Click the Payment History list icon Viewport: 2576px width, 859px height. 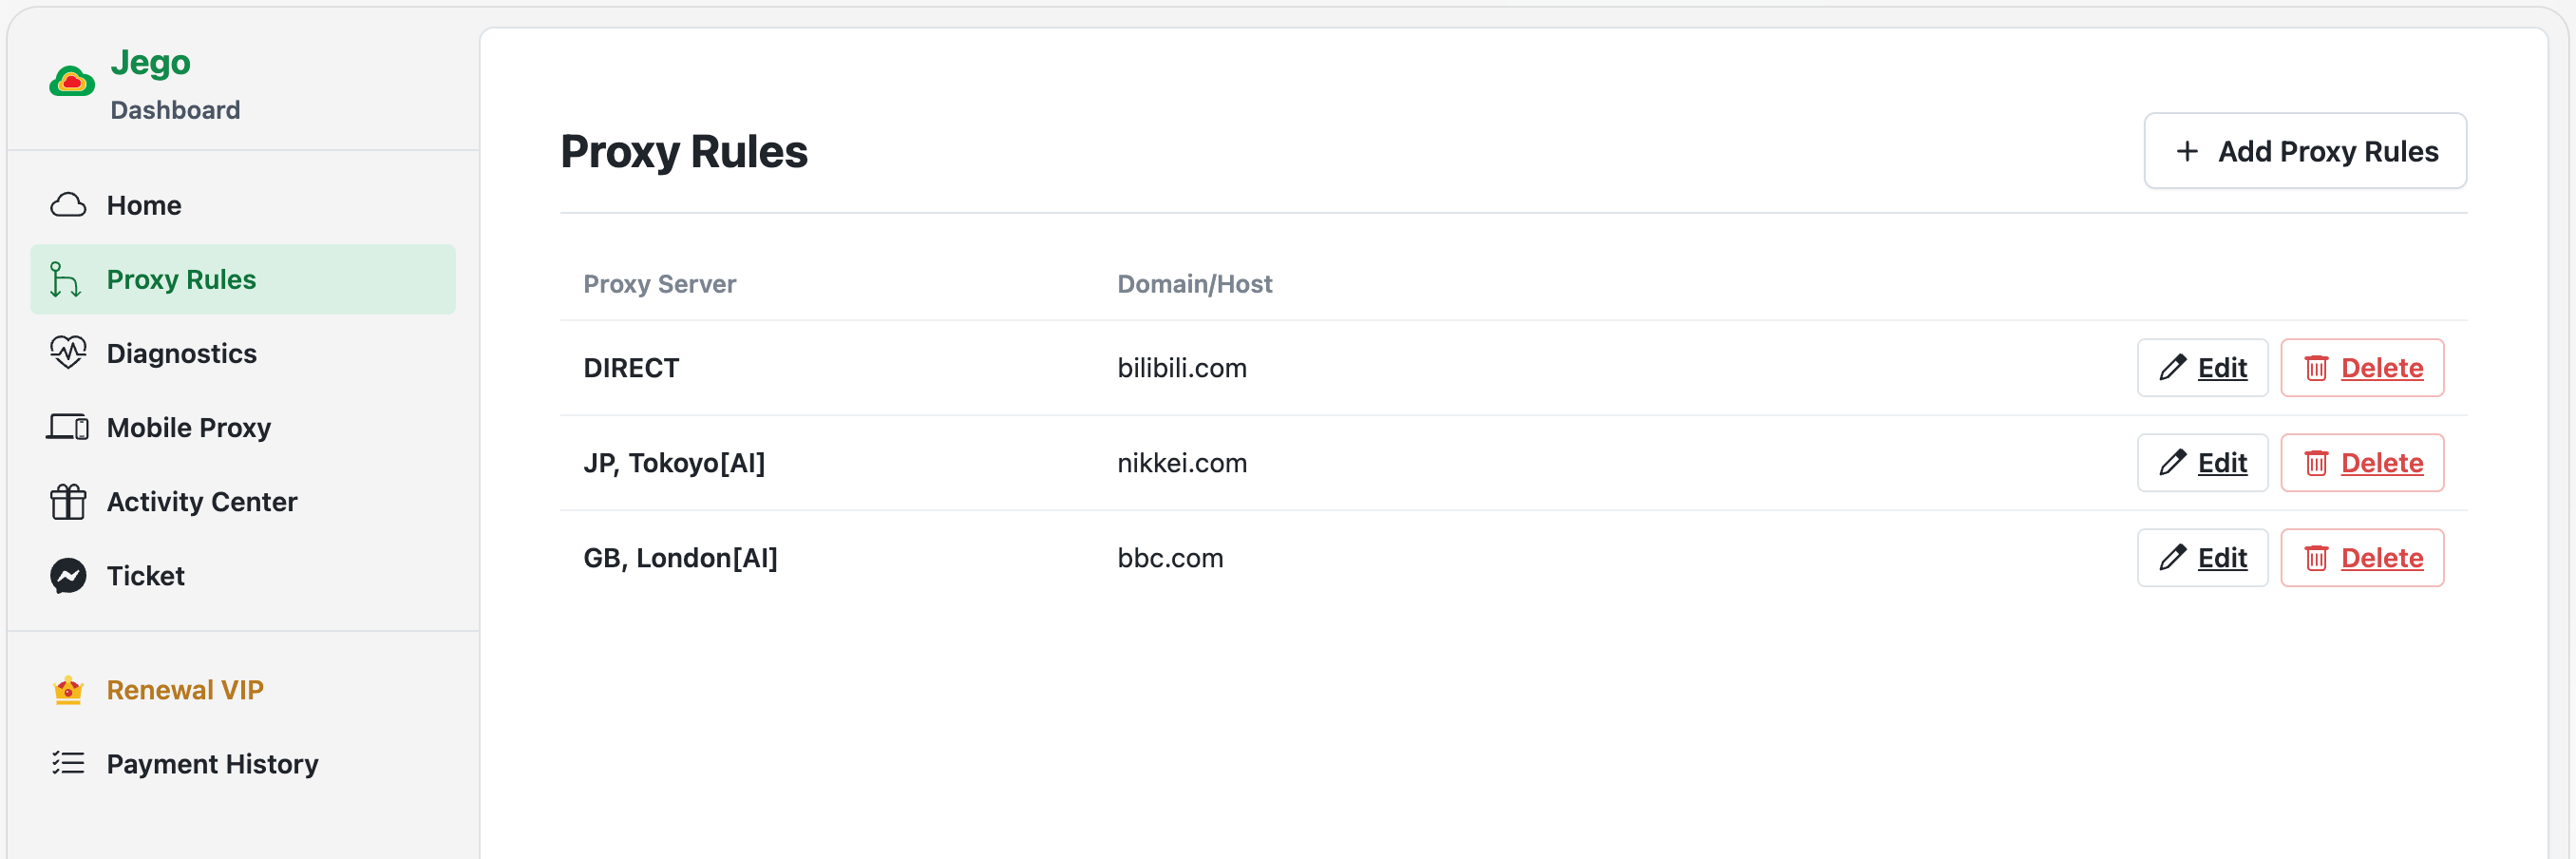pyautogui.click(x=68, y=763)
